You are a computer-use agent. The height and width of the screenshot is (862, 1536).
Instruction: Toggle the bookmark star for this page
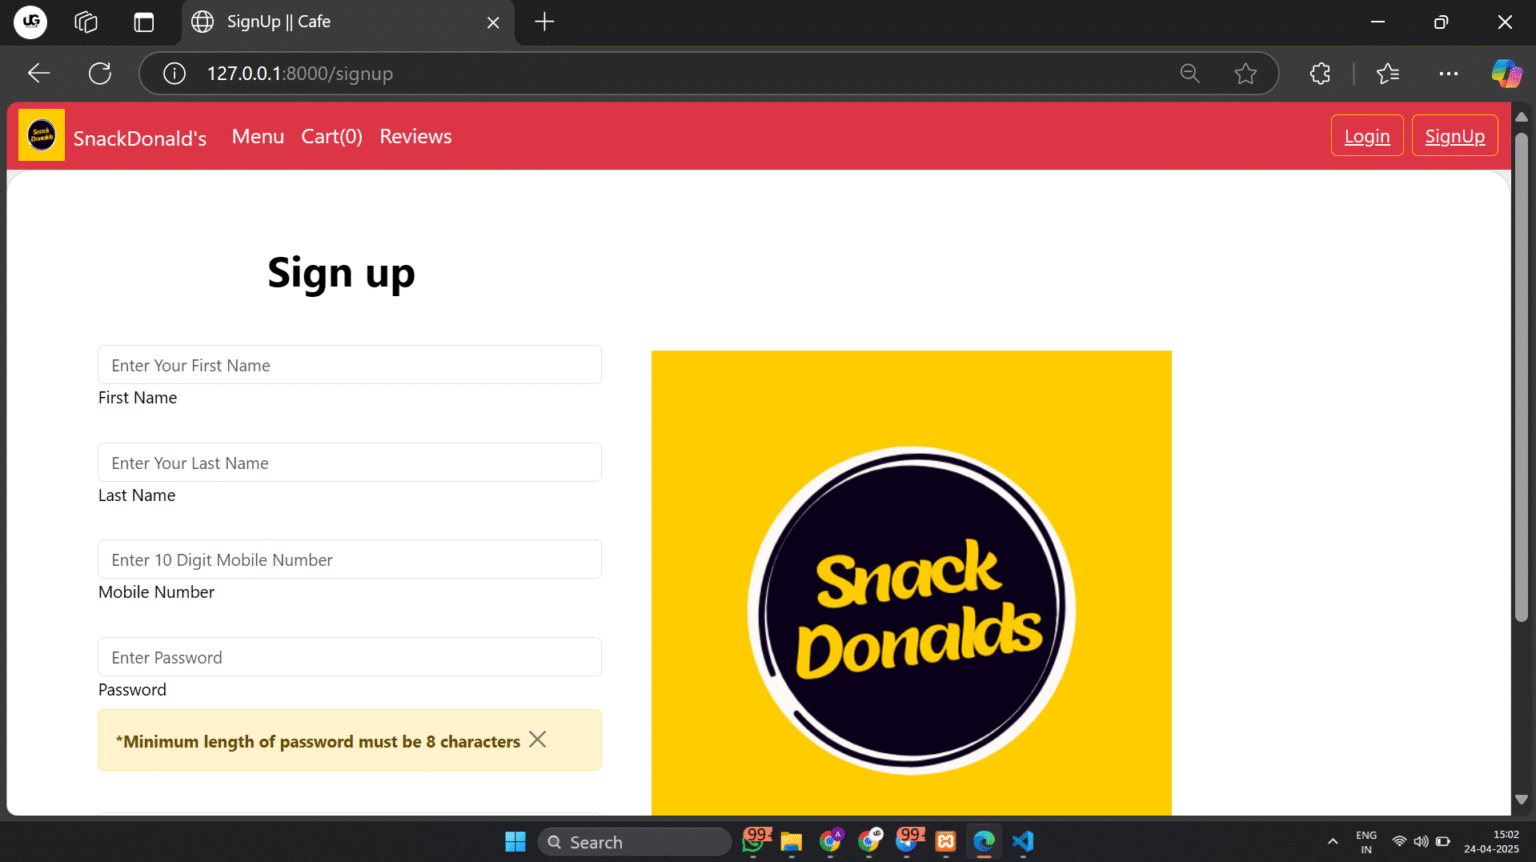coord(1246,73)
